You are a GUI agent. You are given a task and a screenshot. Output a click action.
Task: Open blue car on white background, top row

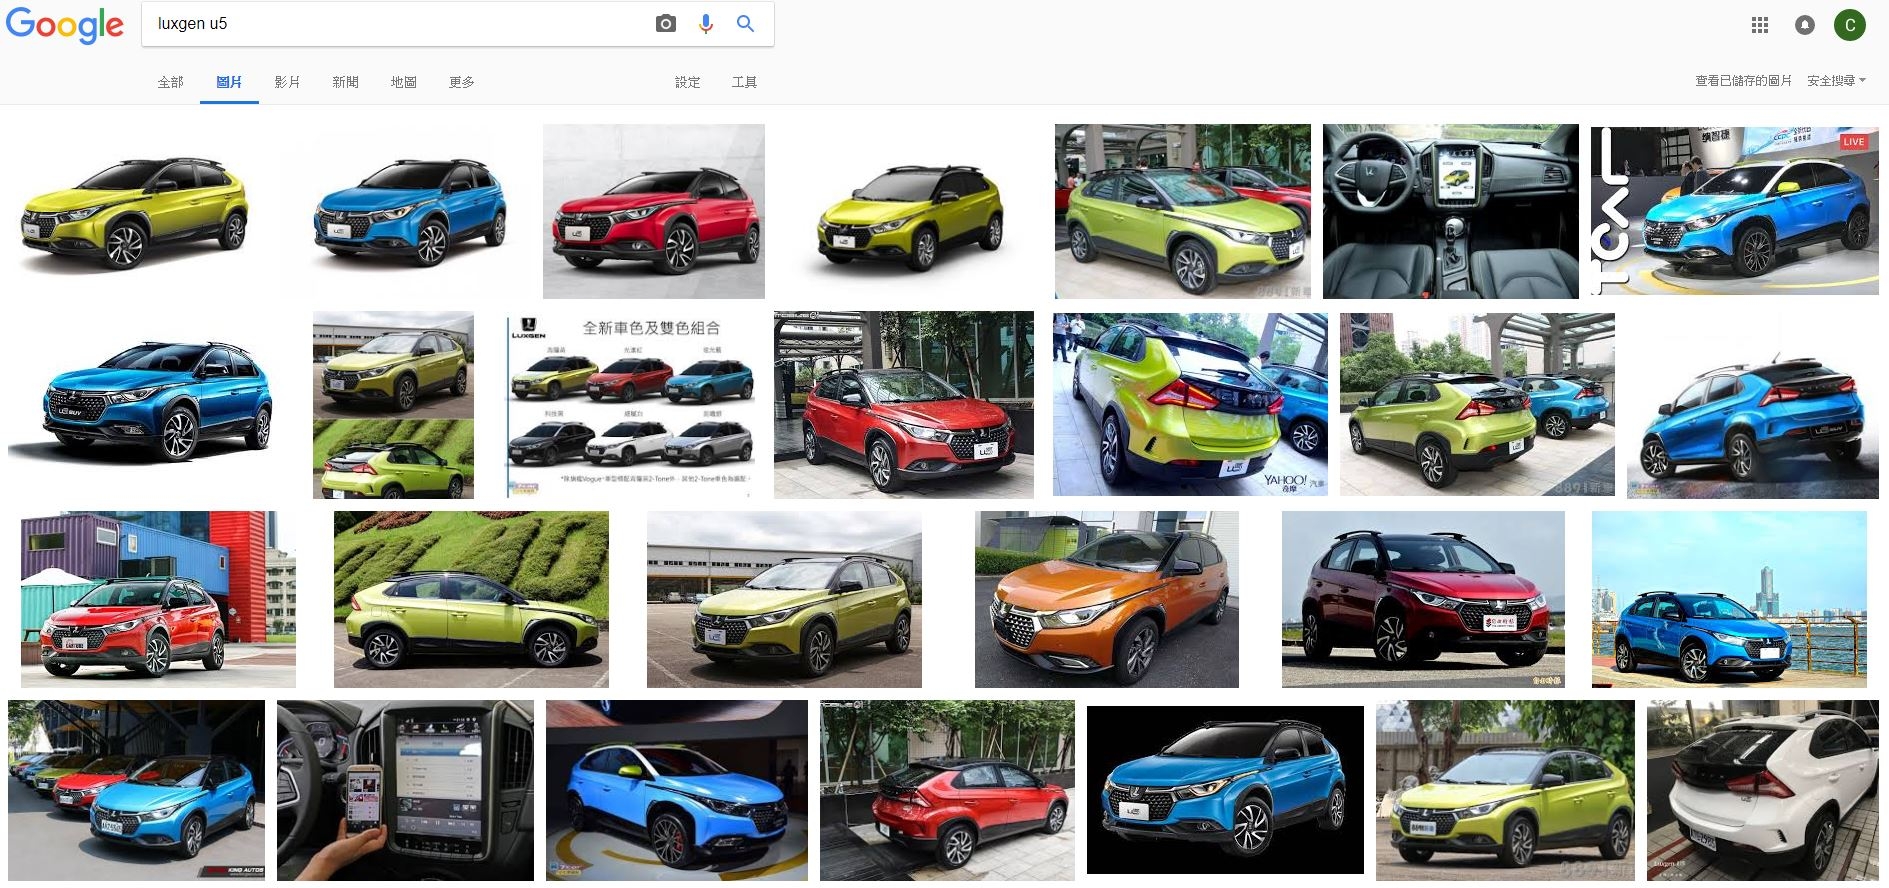coord(410,211)
